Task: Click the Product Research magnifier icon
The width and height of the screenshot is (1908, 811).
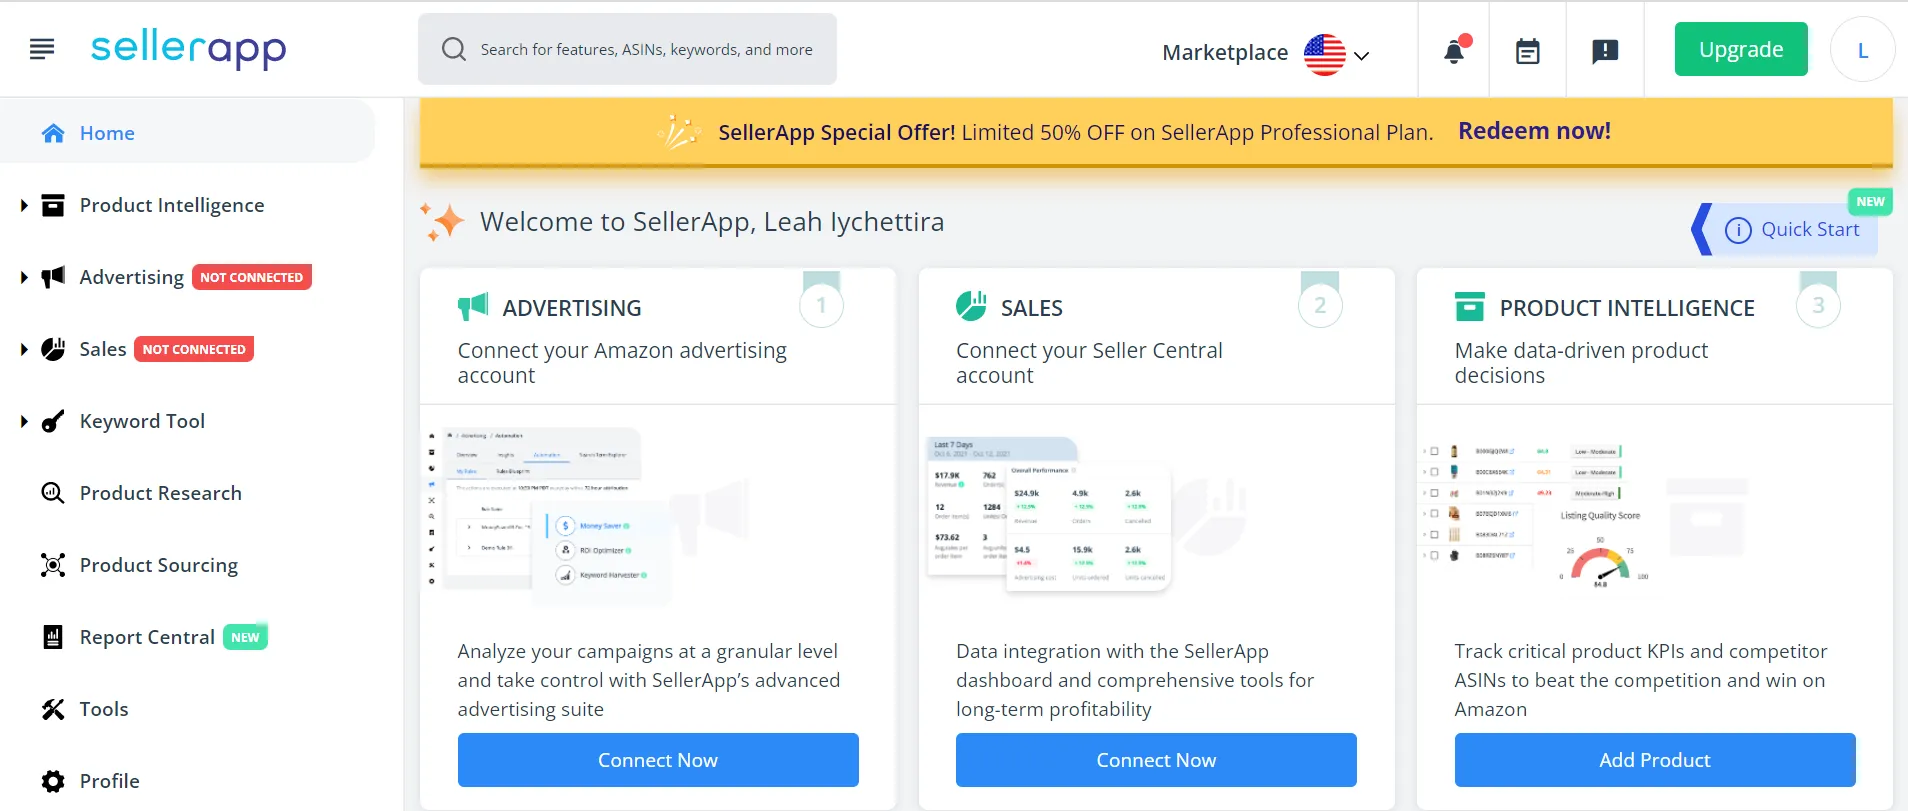Action: 51,493
